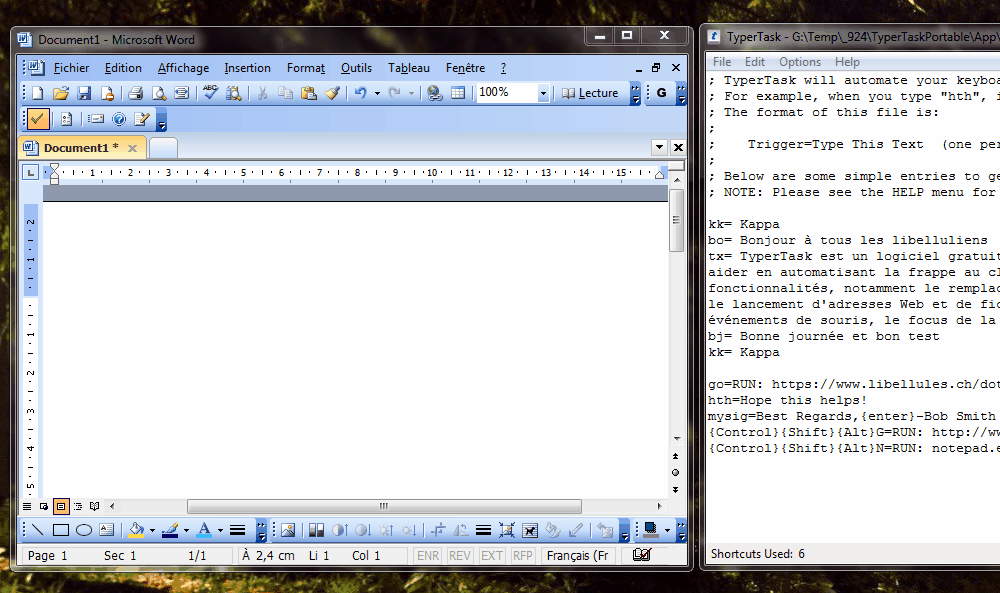
Task: Select the Format Painter brush icon
Action: coord(332,94)
